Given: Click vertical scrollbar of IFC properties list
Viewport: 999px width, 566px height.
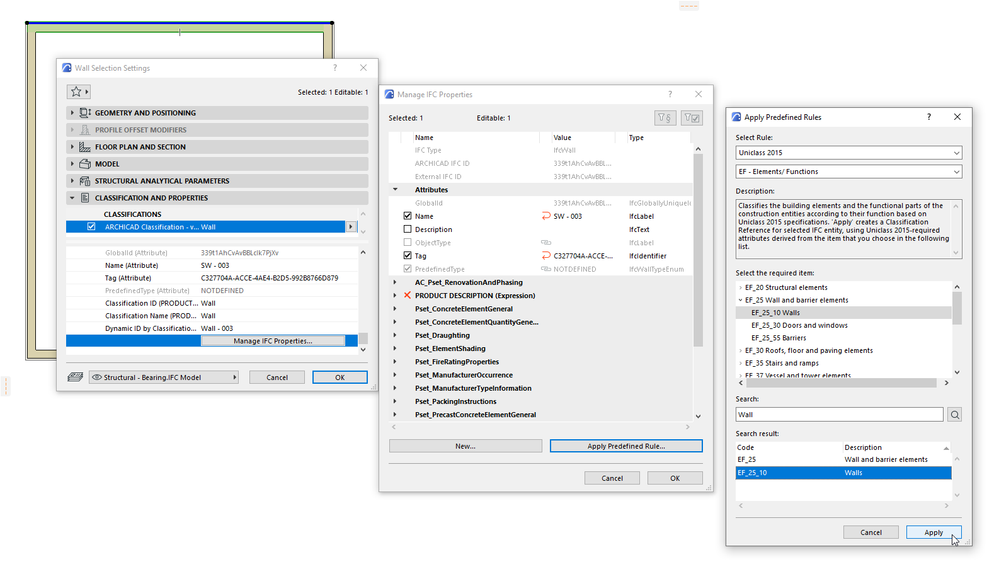Looking at the screenshot, I should (x=698, y=250).
